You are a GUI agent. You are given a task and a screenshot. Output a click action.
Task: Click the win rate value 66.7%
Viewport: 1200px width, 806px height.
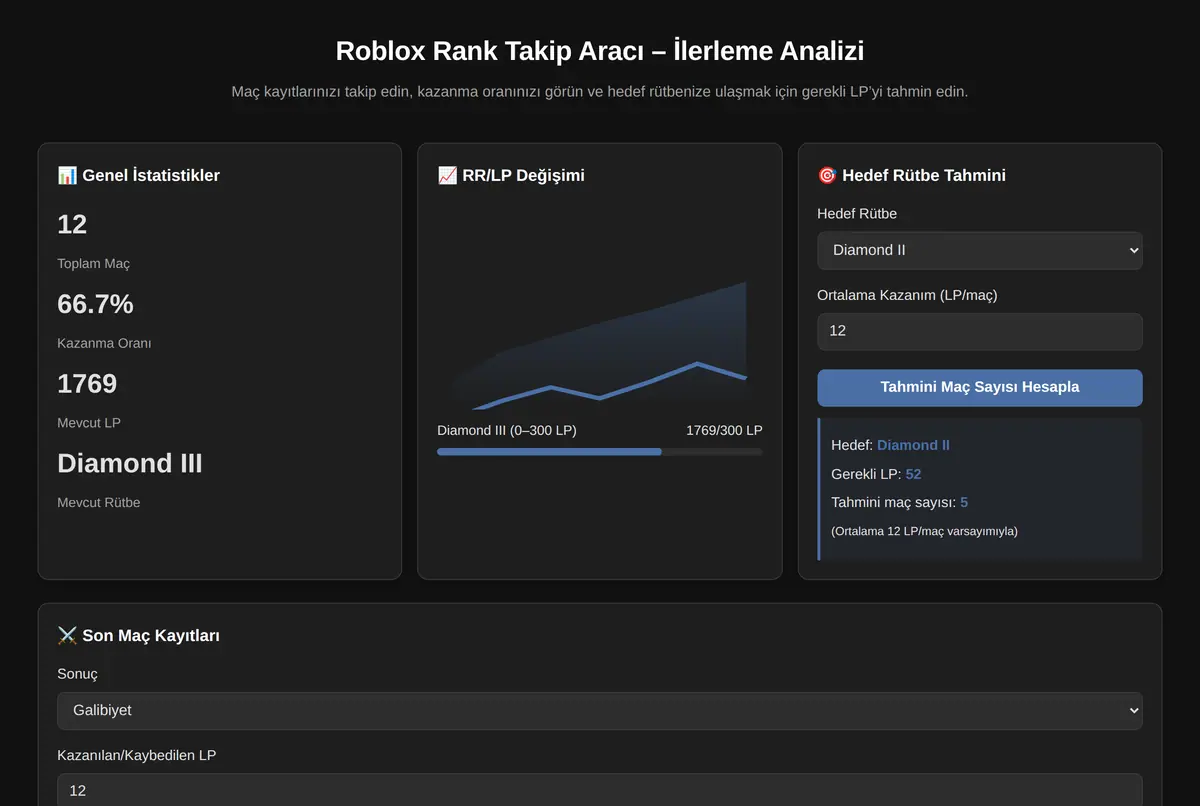click(95, 304)
